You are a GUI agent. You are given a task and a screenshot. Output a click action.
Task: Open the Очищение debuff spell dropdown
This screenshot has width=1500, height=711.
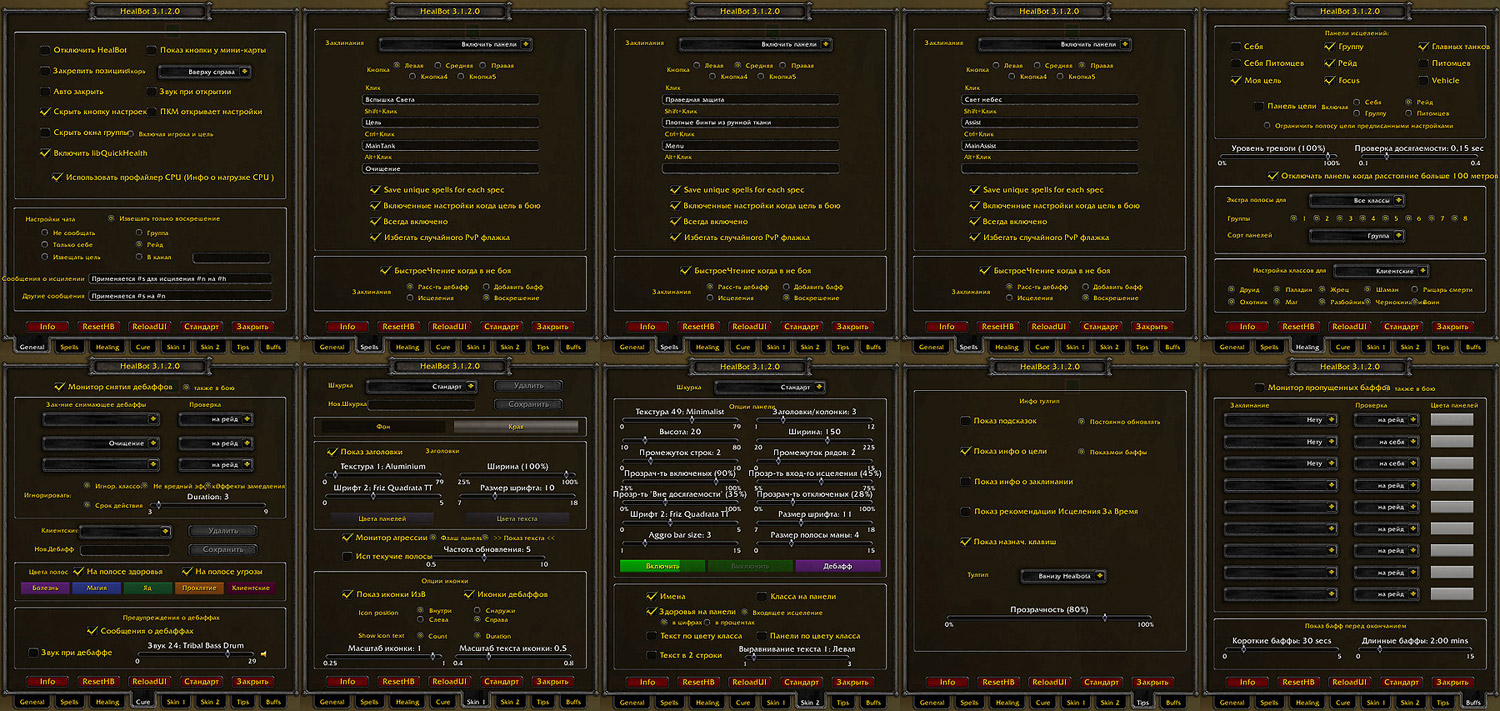pyautogui.click(x=101, y=443)
